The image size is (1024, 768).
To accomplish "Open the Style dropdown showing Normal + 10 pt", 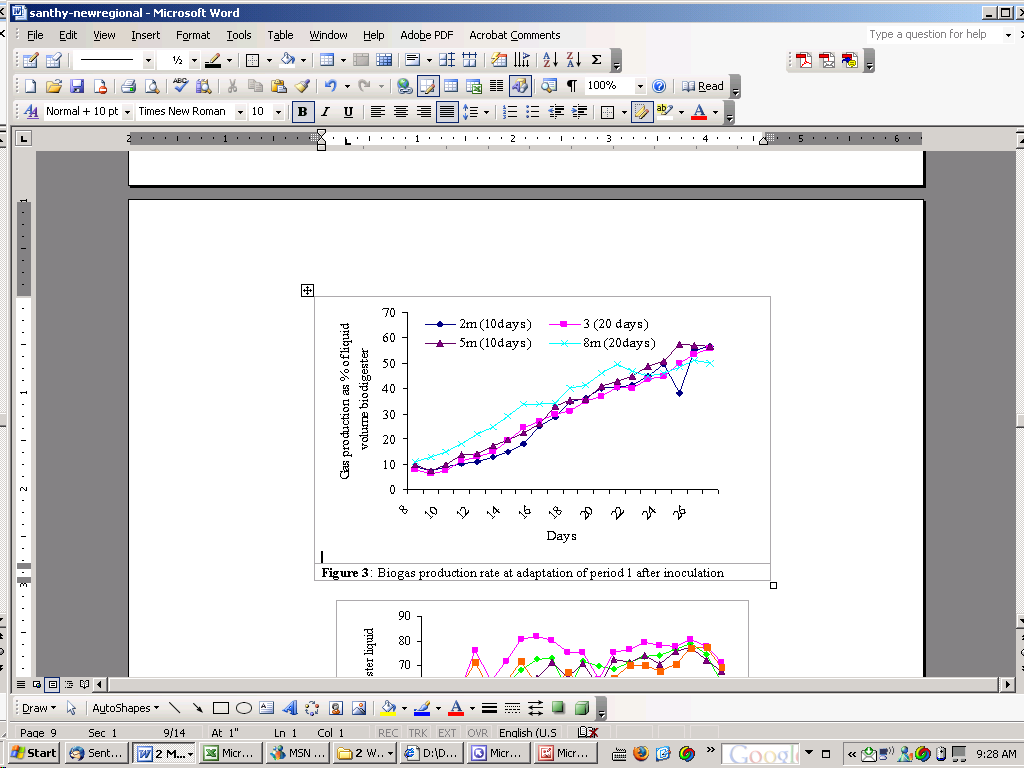I will [x=127, y=112].
